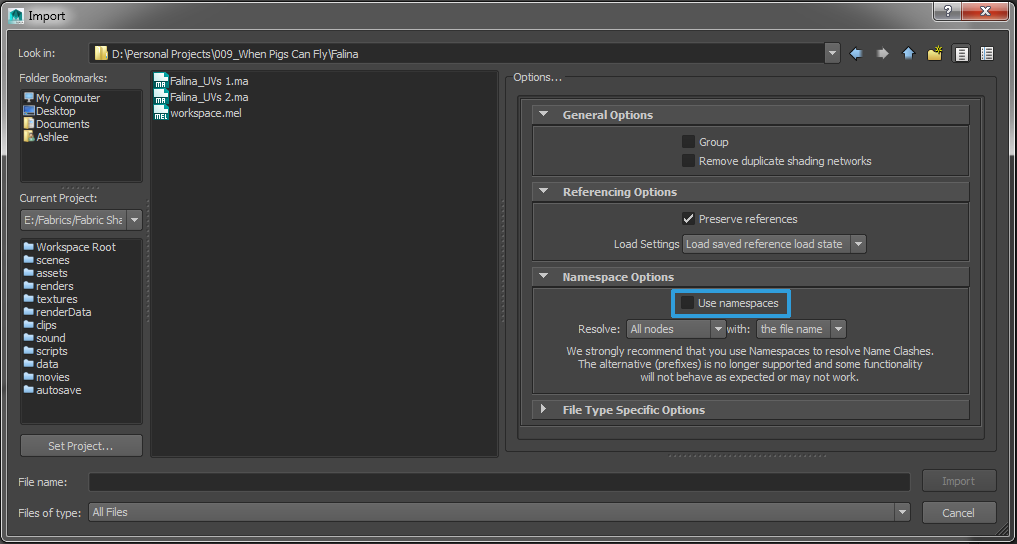Open the assets project folder
The height and width of the screenshot is (544, 1017).
pyautogui.click(x=45, y=273)
